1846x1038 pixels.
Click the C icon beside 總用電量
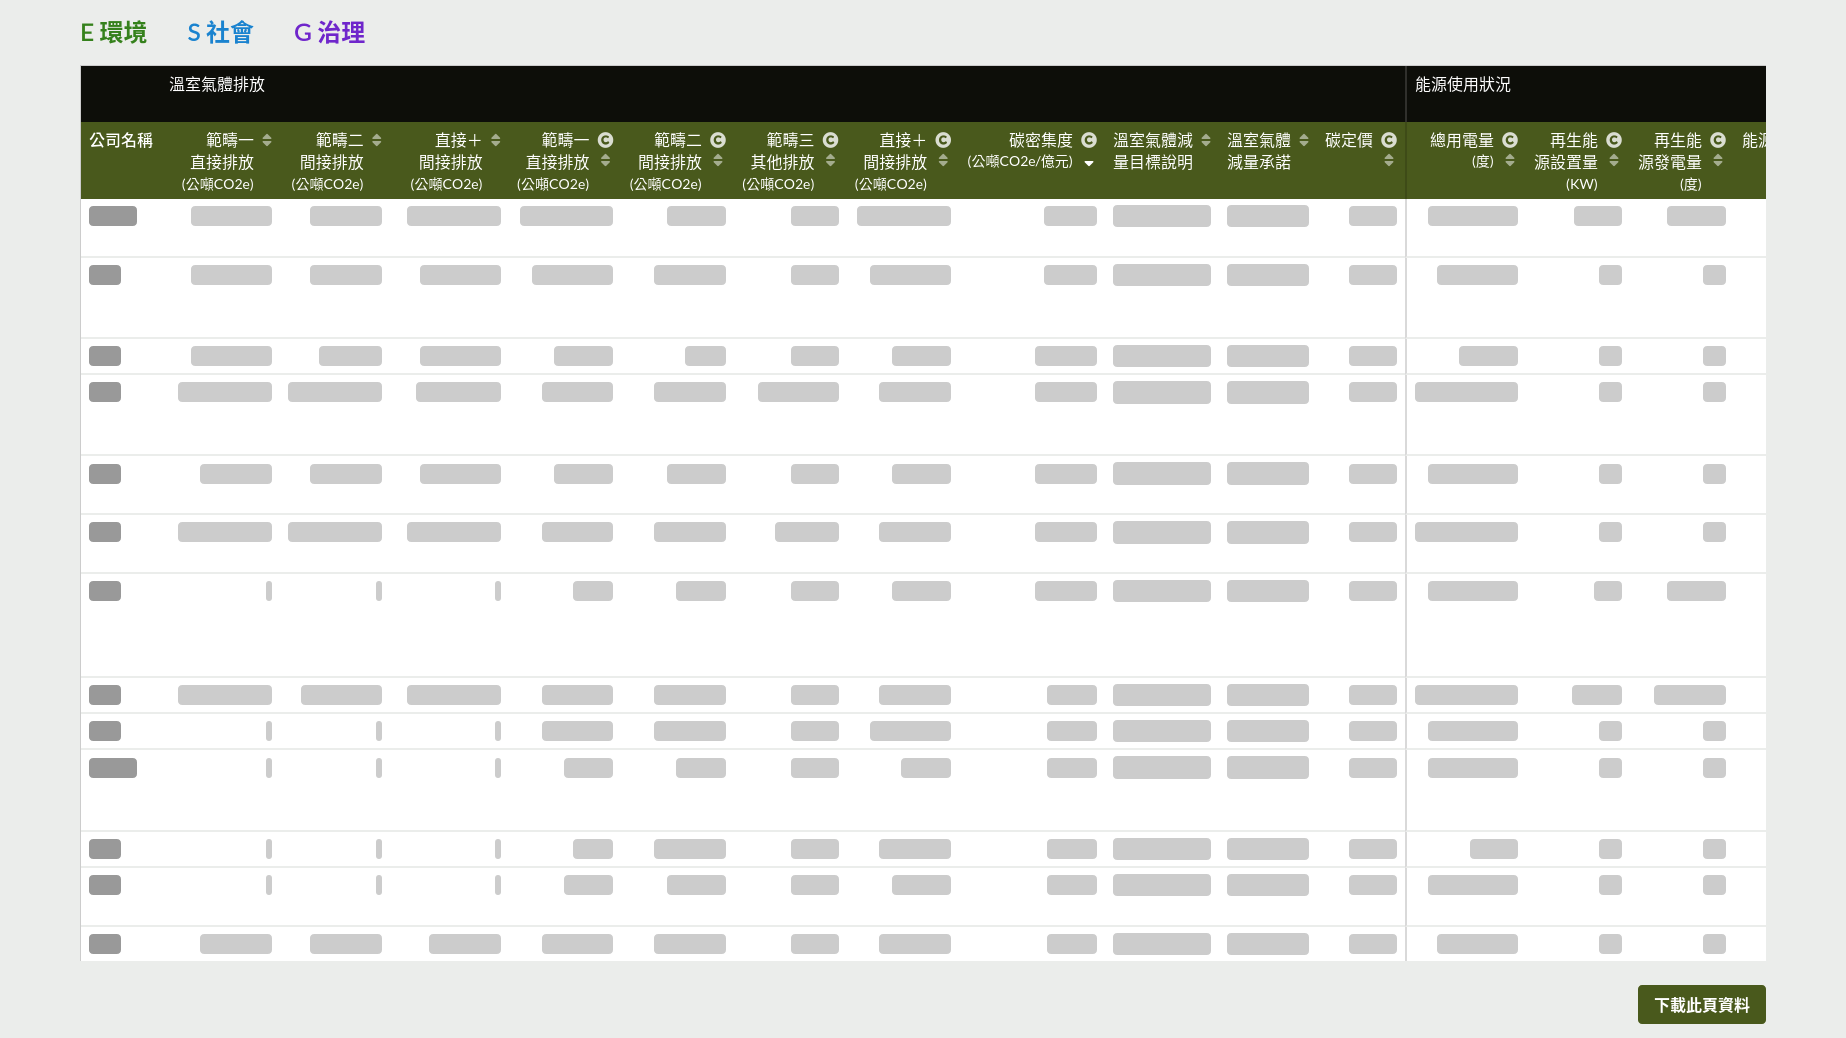[1510, 140]
